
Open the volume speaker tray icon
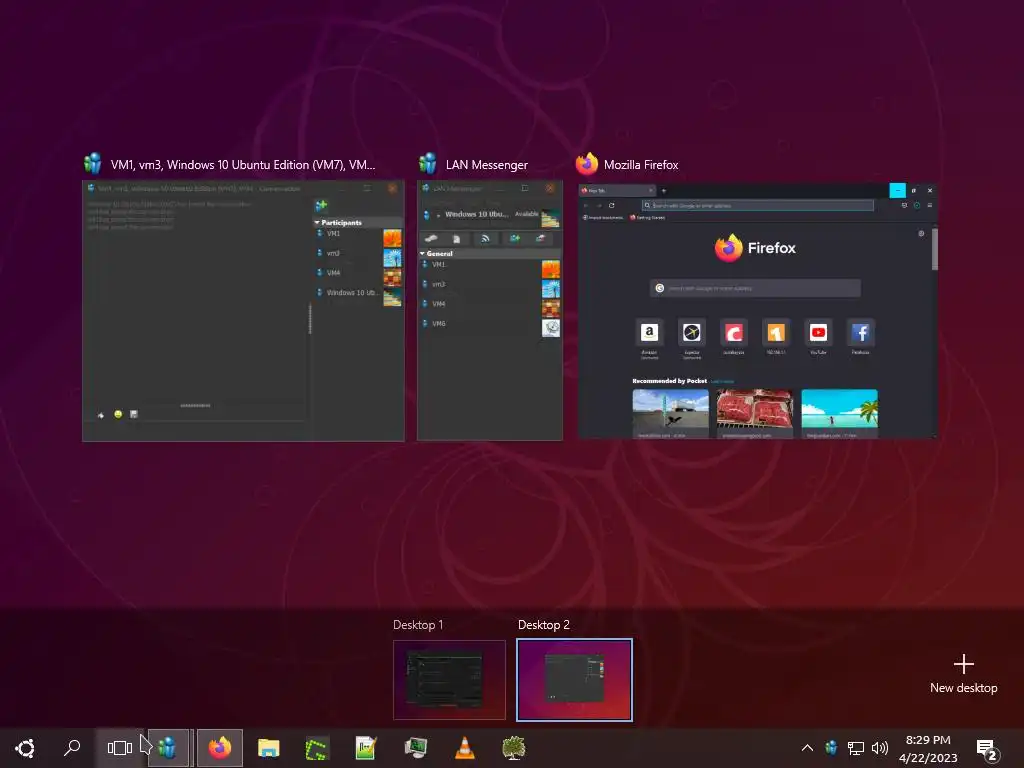coord(880,748)
